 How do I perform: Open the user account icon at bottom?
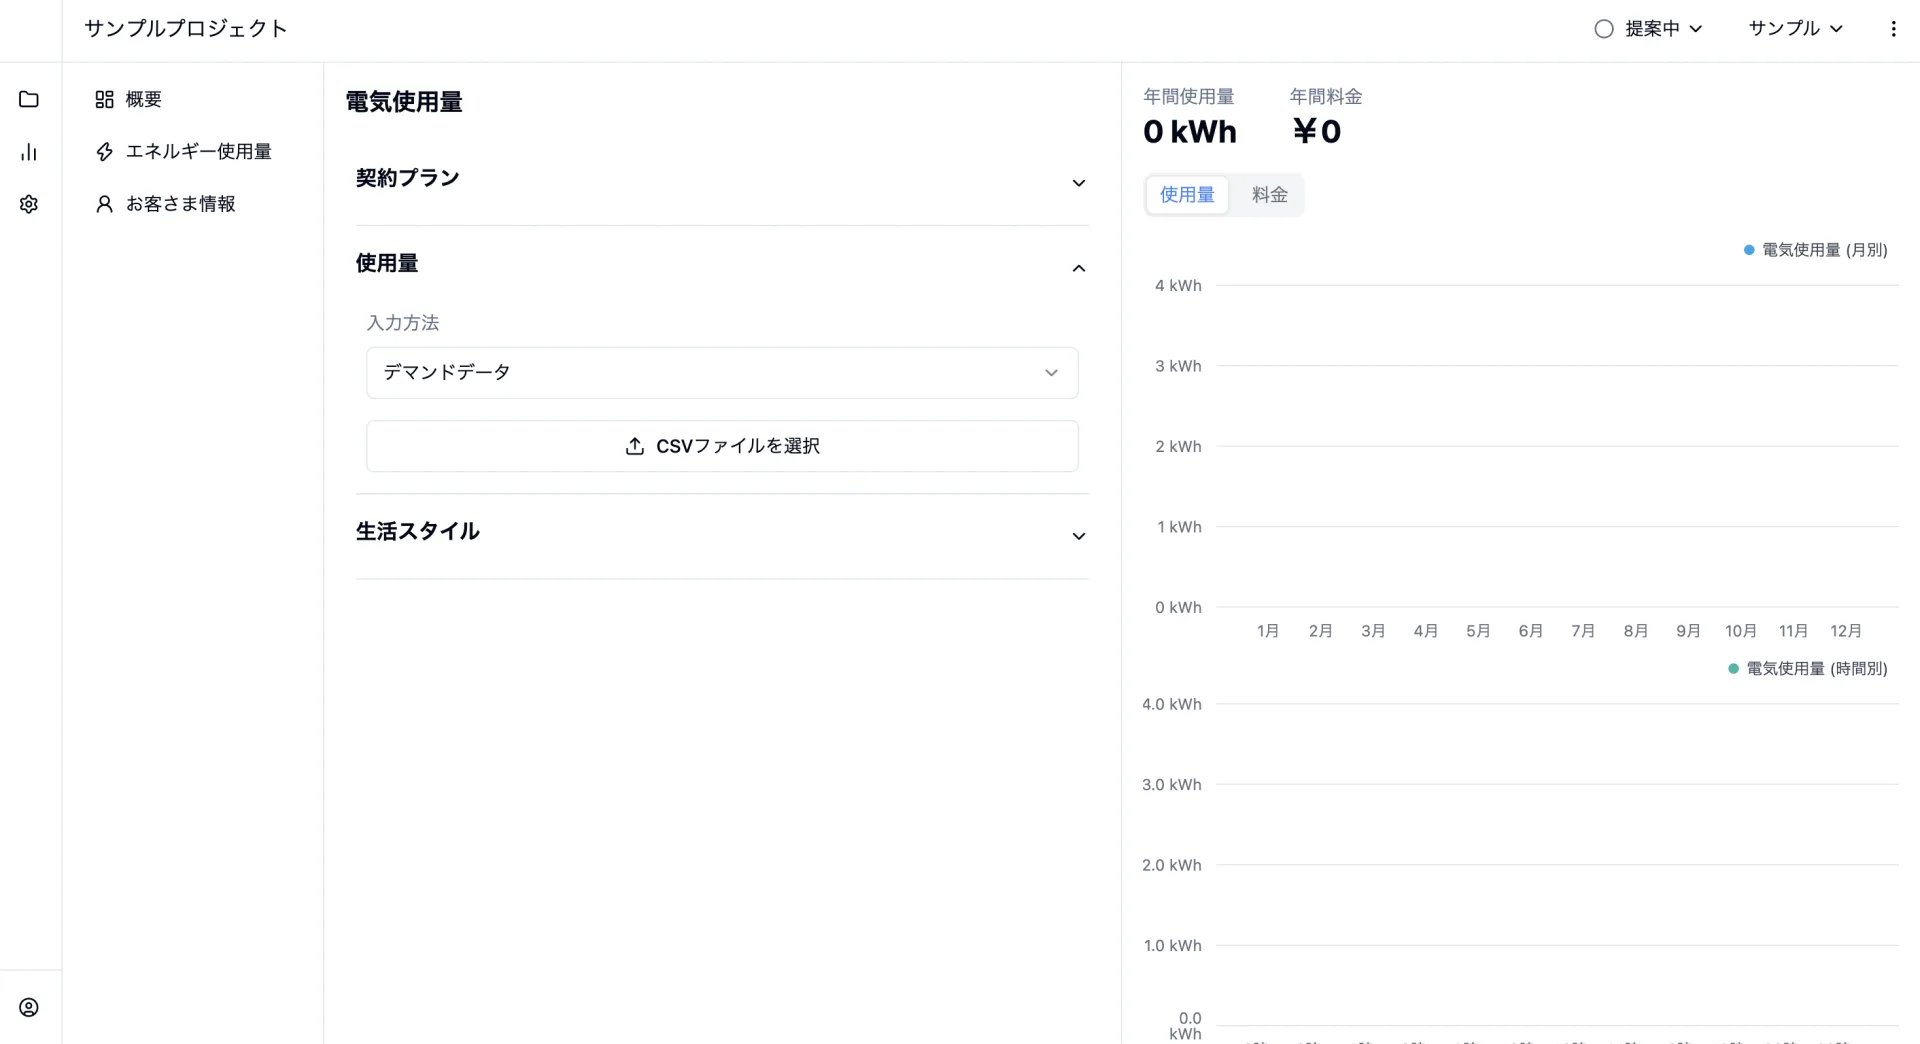(29, 1007)
